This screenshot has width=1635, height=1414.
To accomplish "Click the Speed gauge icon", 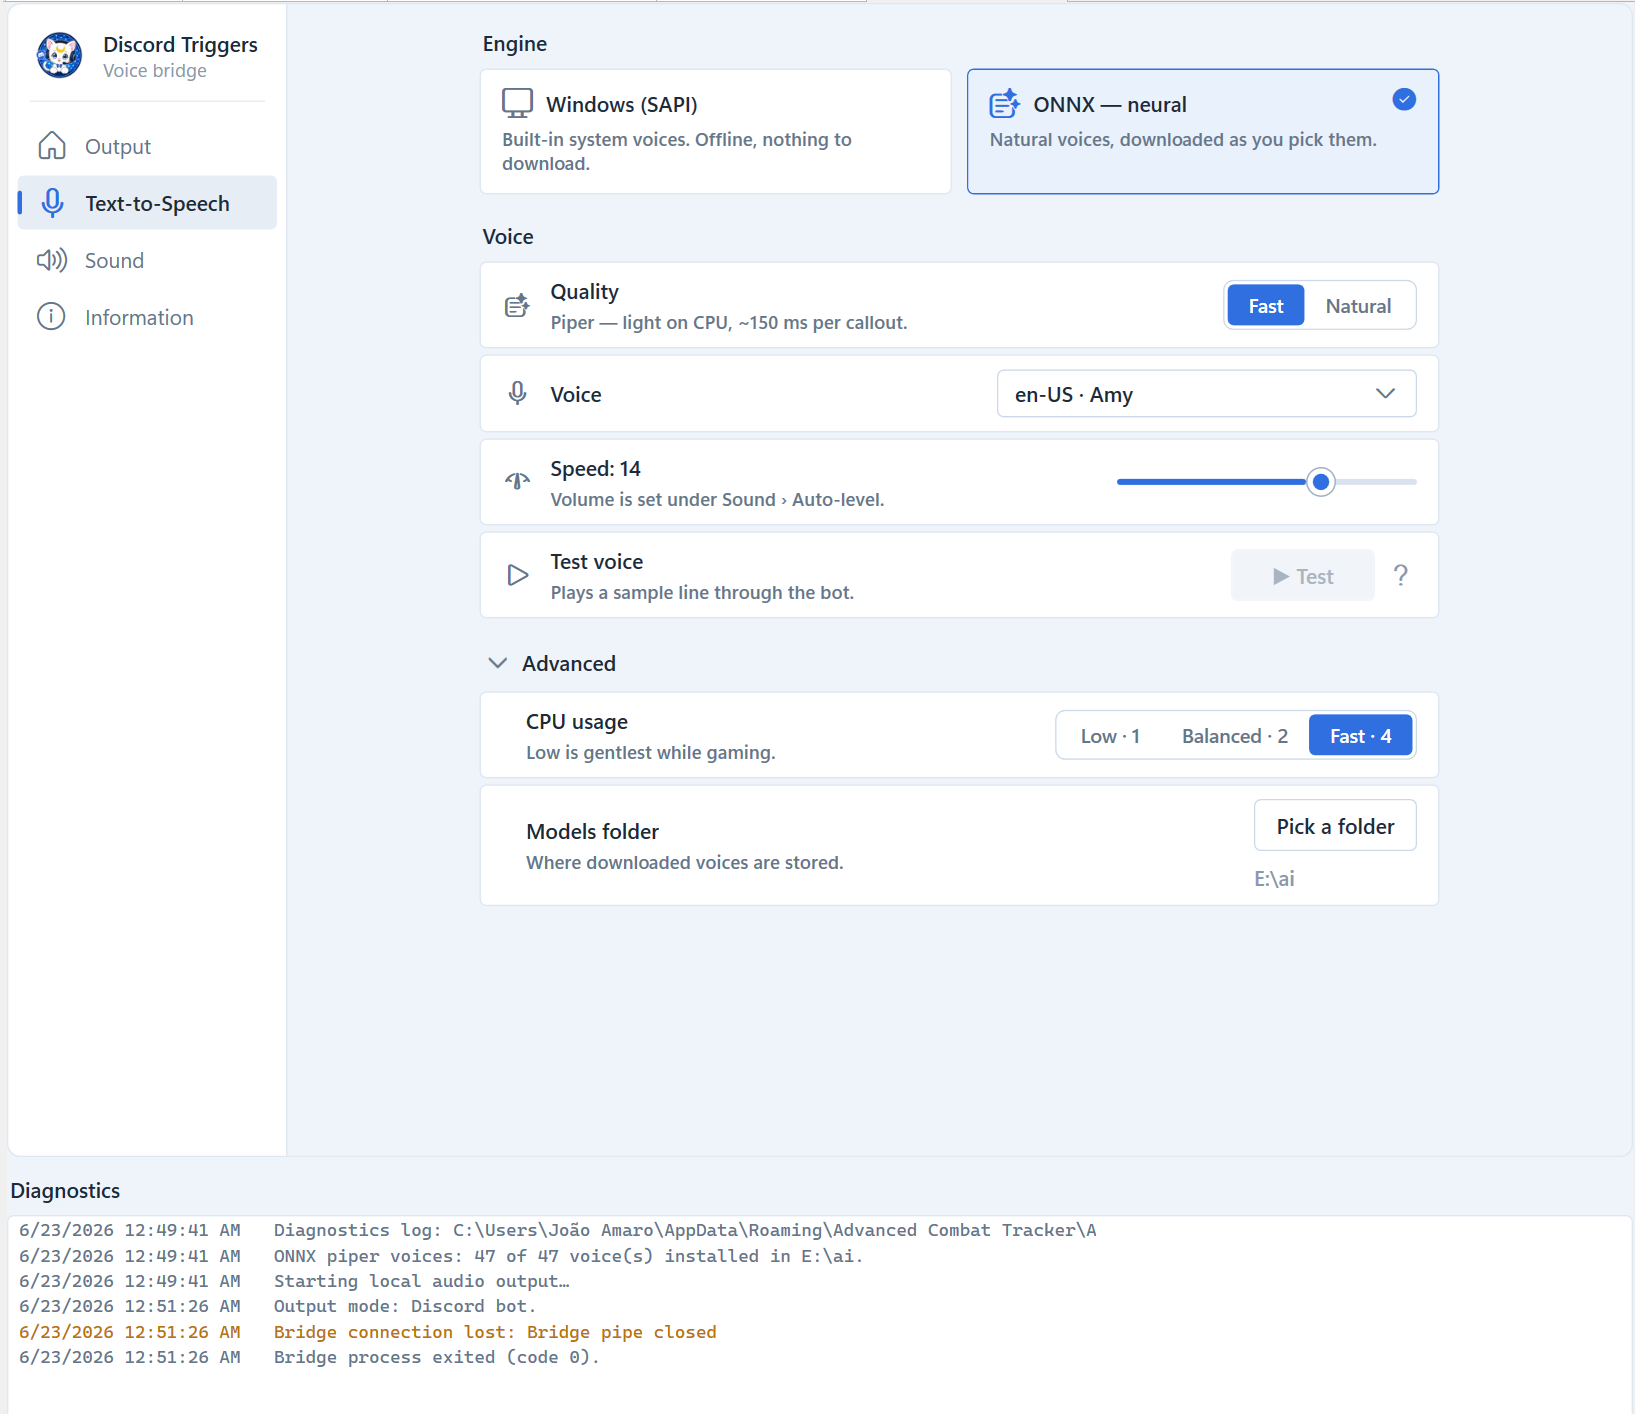I will click(x=517, y=481).
